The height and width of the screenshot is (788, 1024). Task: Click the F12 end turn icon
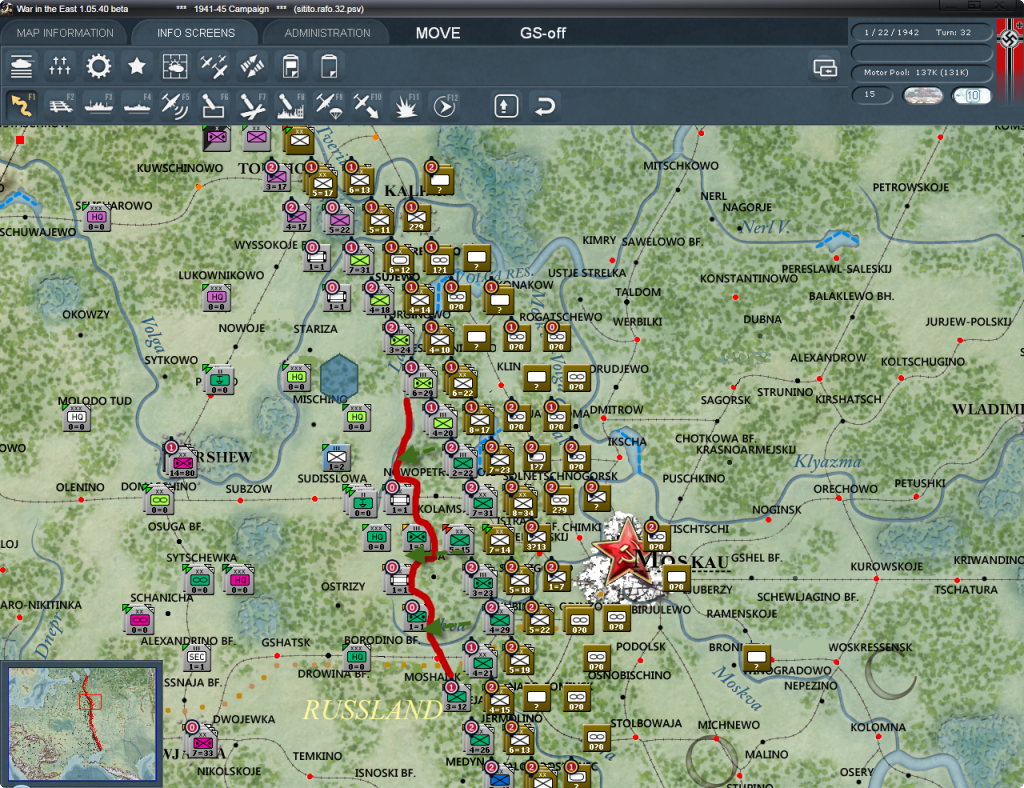[x=445, y=105]
